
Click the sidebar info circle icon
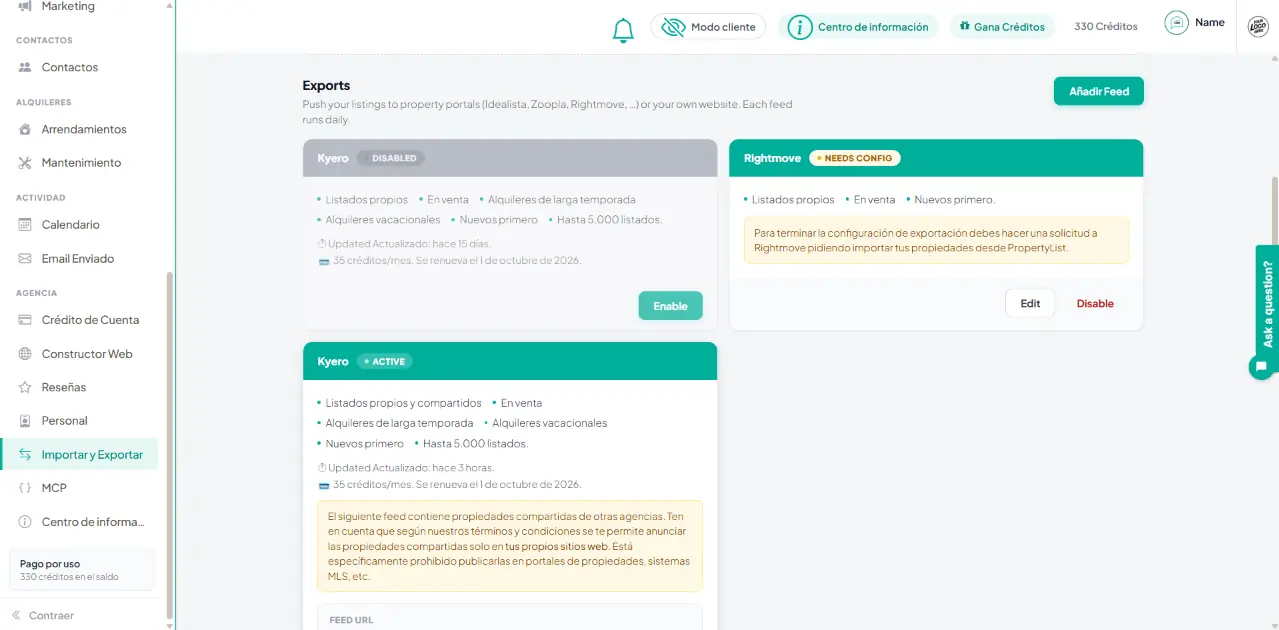(25, 522)
